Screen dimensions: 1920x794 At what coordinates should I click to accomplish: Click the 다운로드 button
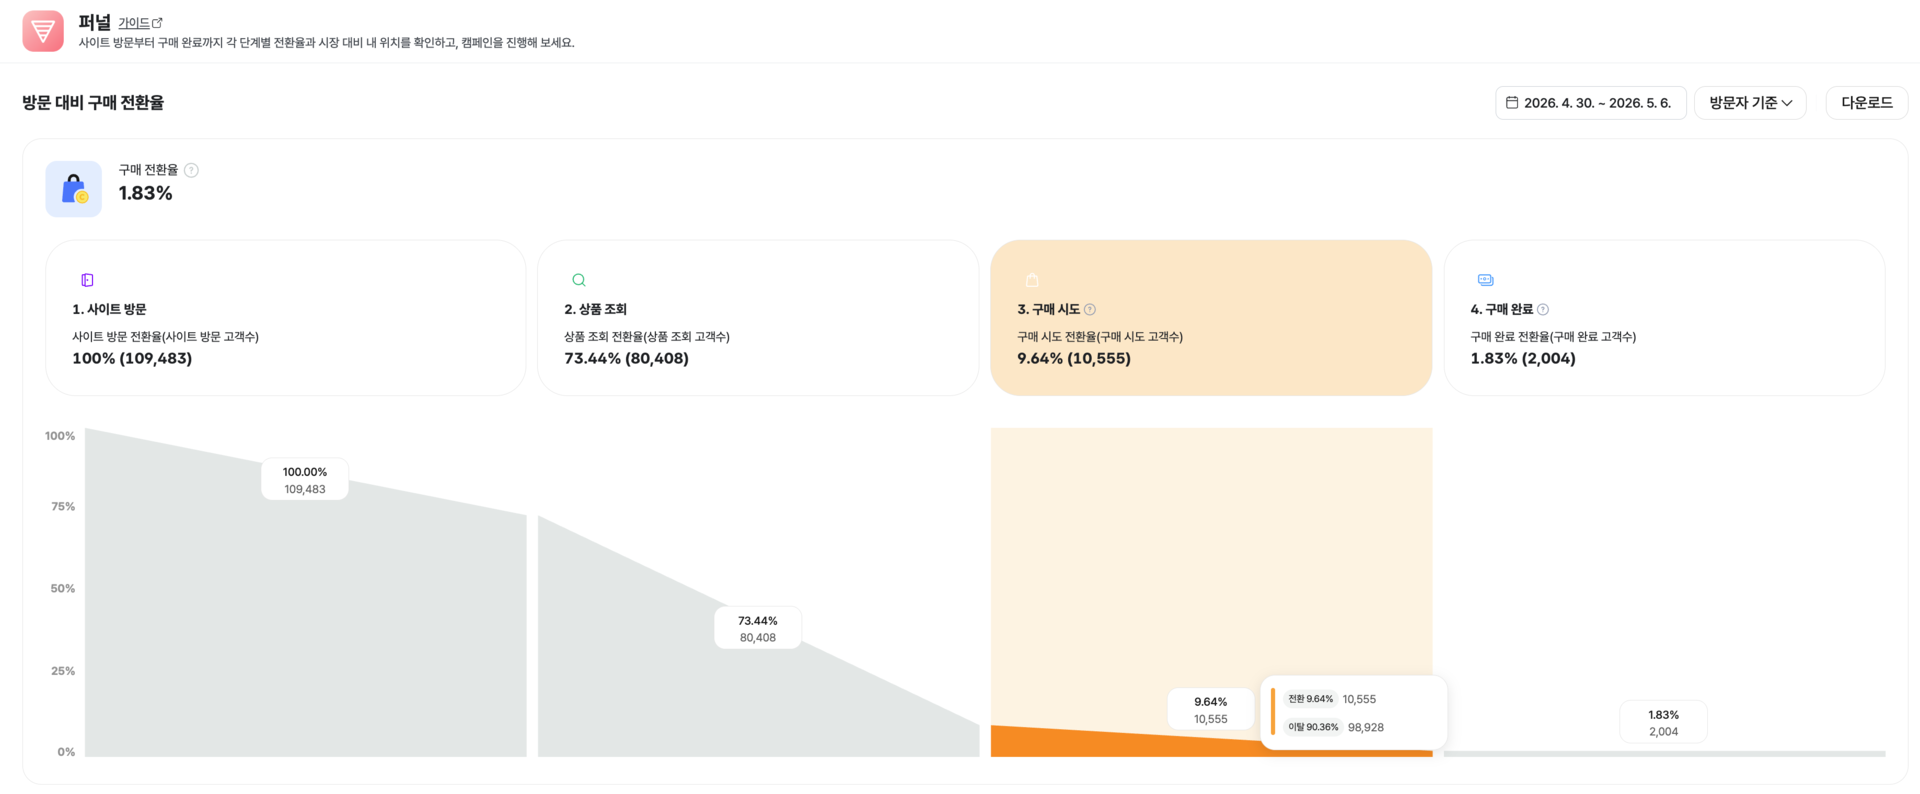click(x=1867, y=103)
